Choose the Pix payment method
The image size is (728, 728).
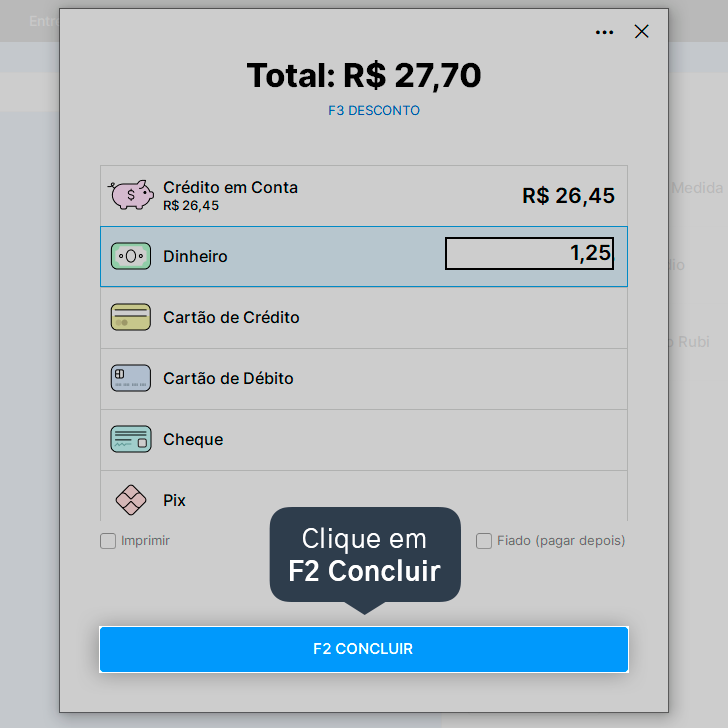[x=364, y=496]
